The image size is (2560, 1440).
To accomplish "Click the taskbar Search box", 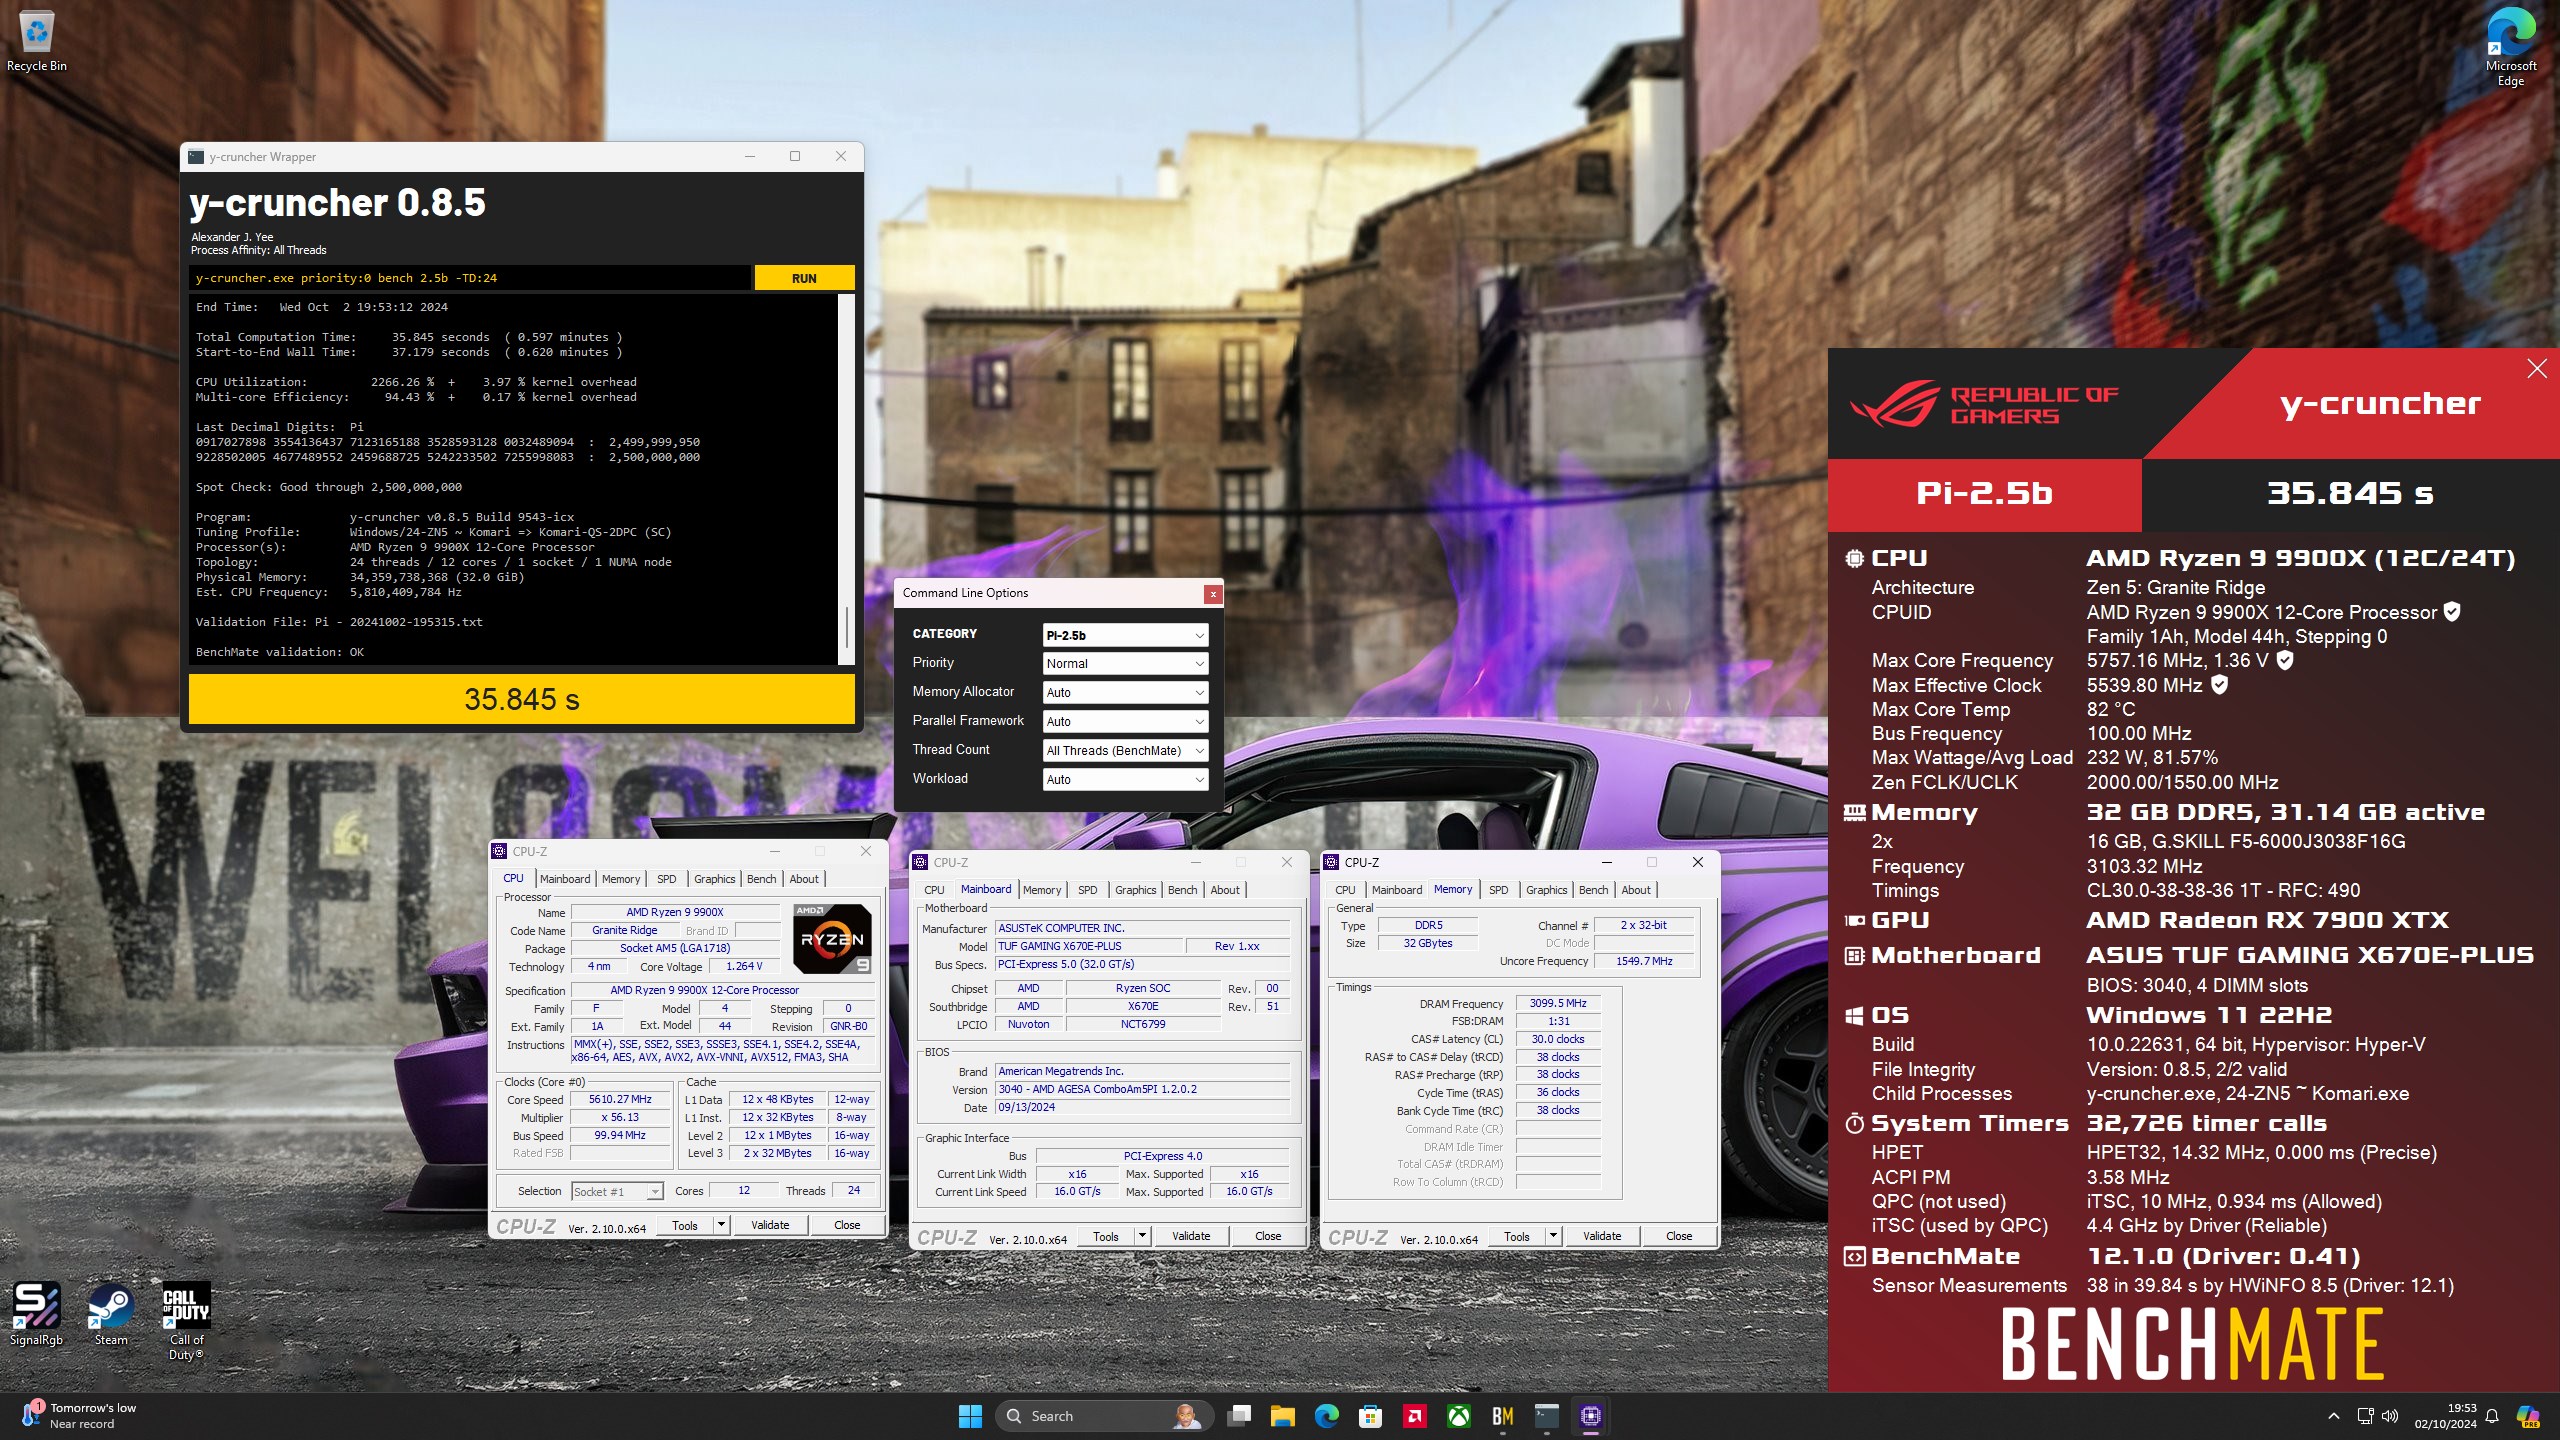I will pos(1104,1416).
